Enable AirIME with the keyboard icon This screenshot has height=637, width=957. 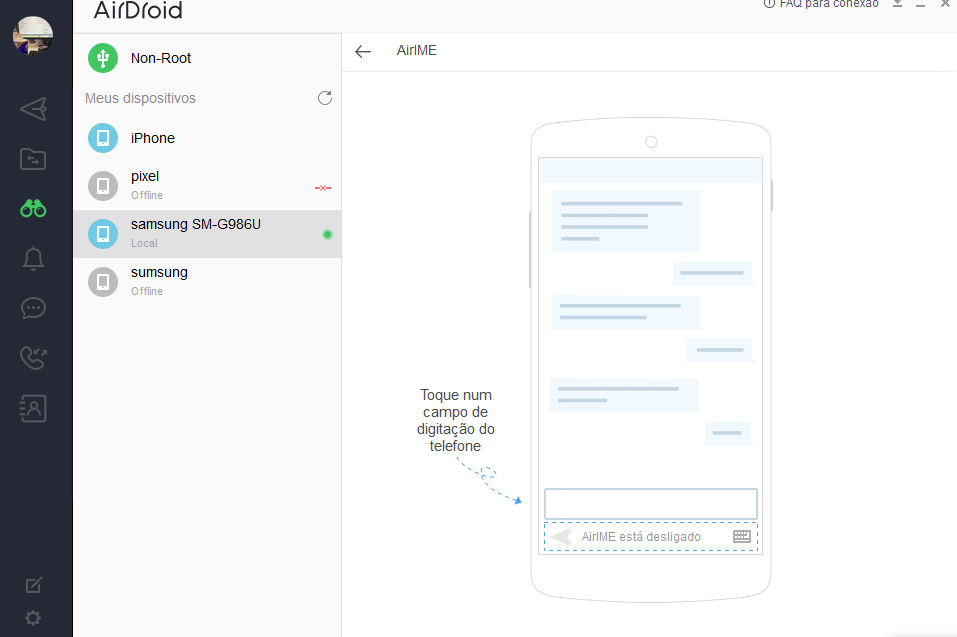(741, 536)
